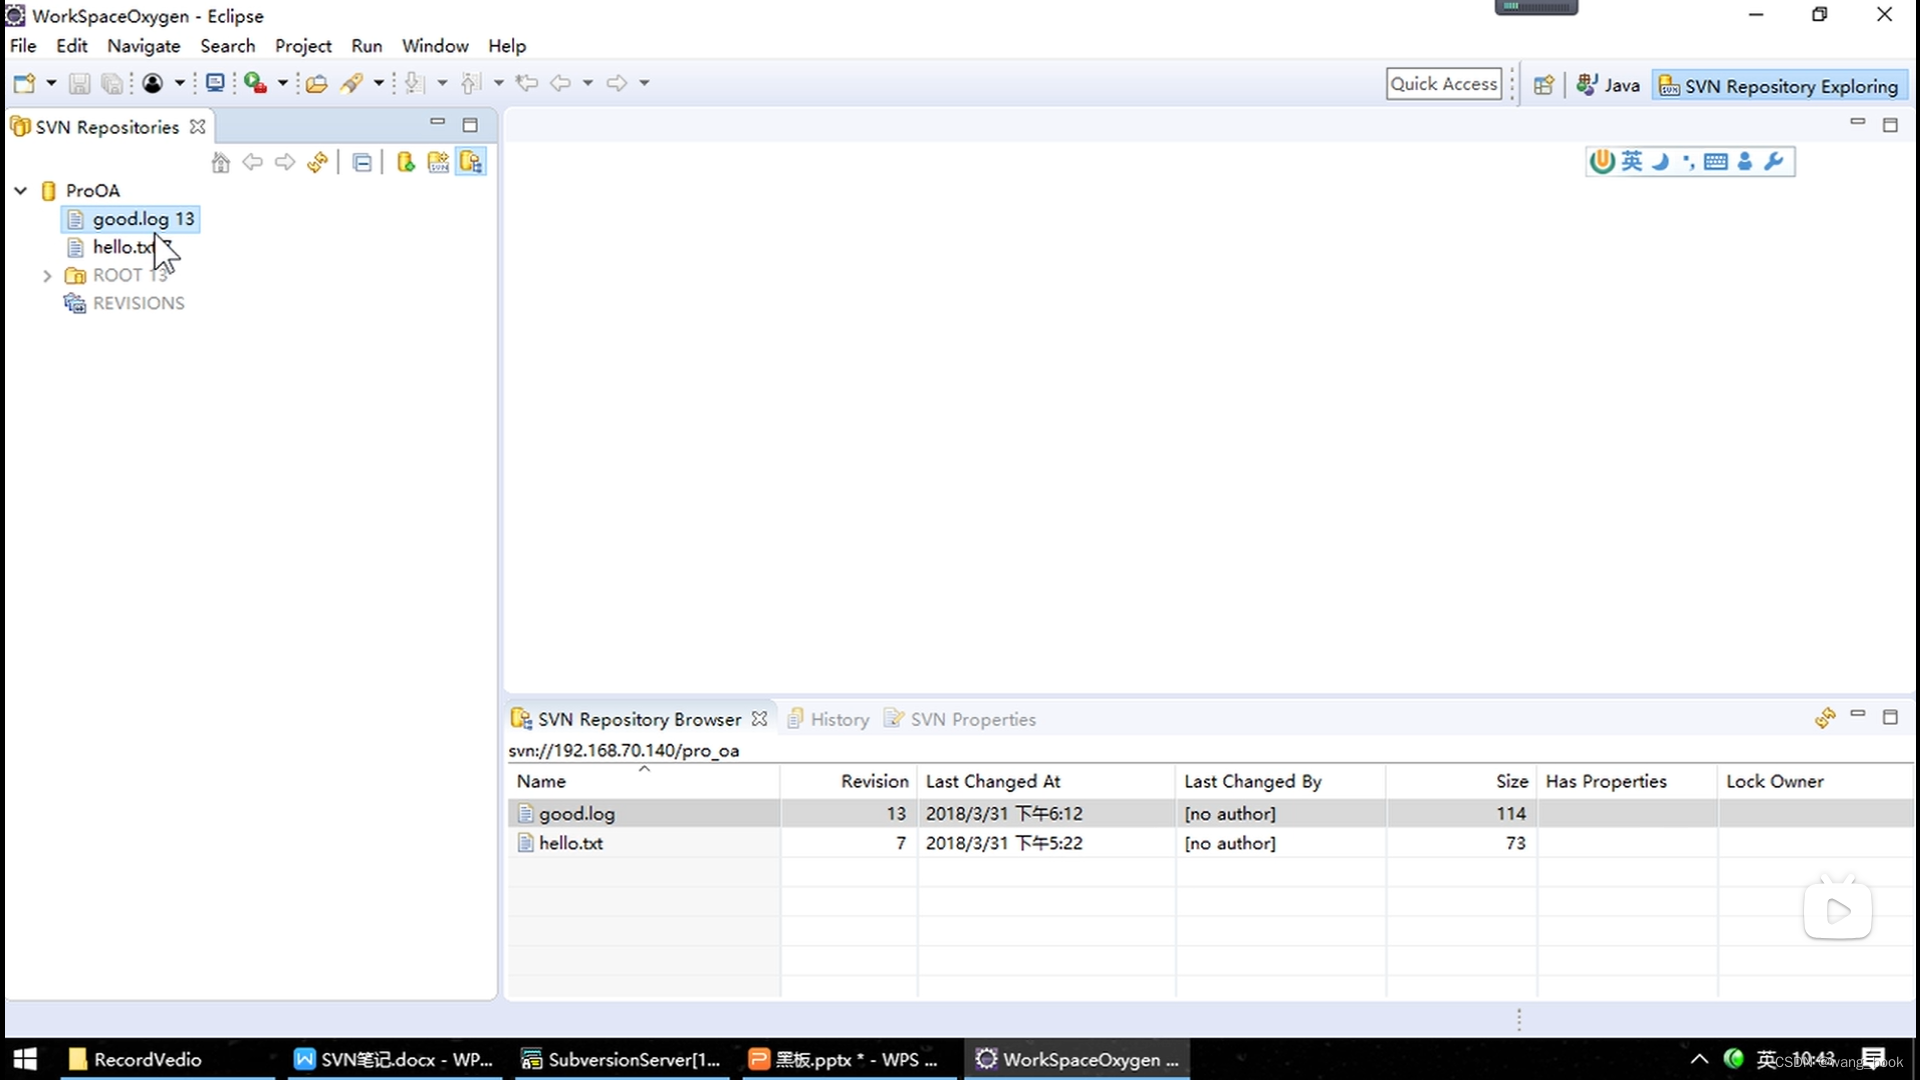1920x1080 pixels.
Task: Sort by Last Changed At column
Action: [1046, 781]
